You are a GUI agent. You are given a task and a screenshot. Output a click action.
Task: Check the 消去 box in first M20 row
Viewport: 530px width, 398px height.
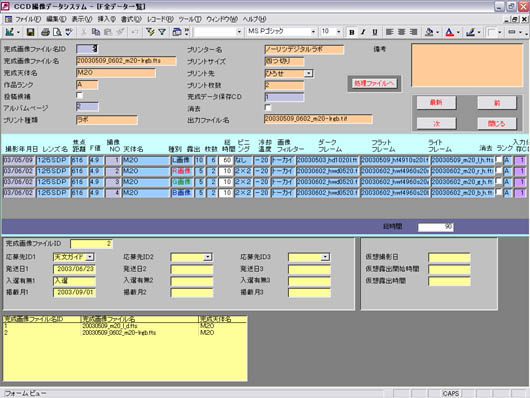[499, 159]
